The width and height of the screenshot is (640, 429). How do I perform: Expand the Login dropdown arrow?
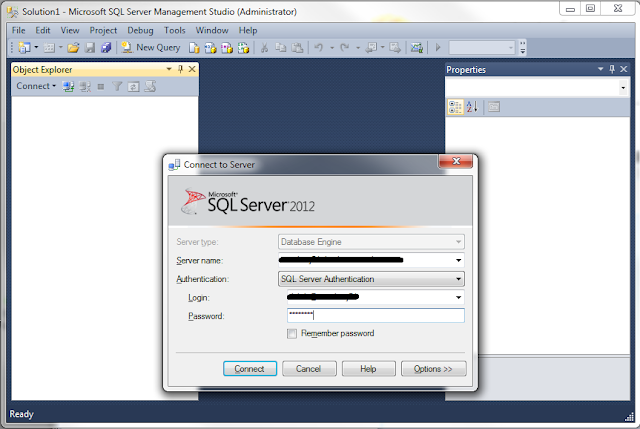click(458, 298)
